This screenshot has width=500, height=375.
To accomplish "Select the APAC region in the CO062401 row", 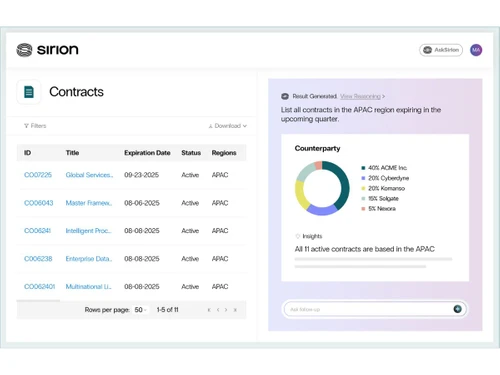I will (220, 287).
